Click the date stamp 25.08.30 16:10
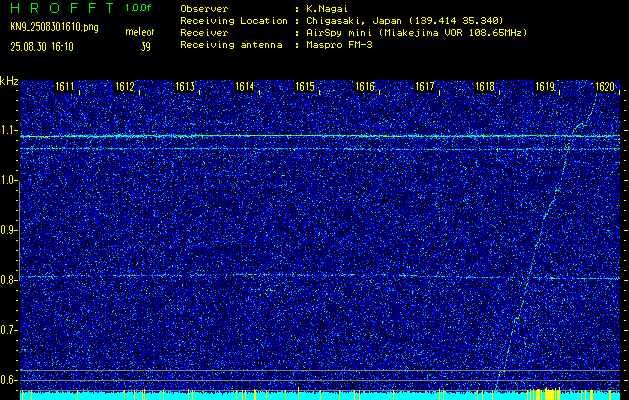Viewport: 629px width, 400px height. (x=42, y=47)
